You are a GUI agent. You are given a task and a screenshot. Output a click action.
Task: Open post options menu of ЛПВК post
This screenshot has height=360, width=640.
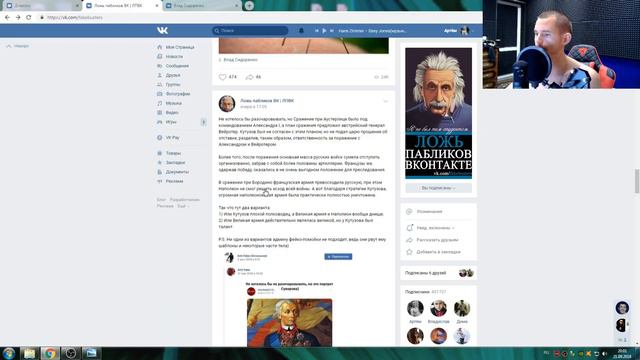point(385,101)
